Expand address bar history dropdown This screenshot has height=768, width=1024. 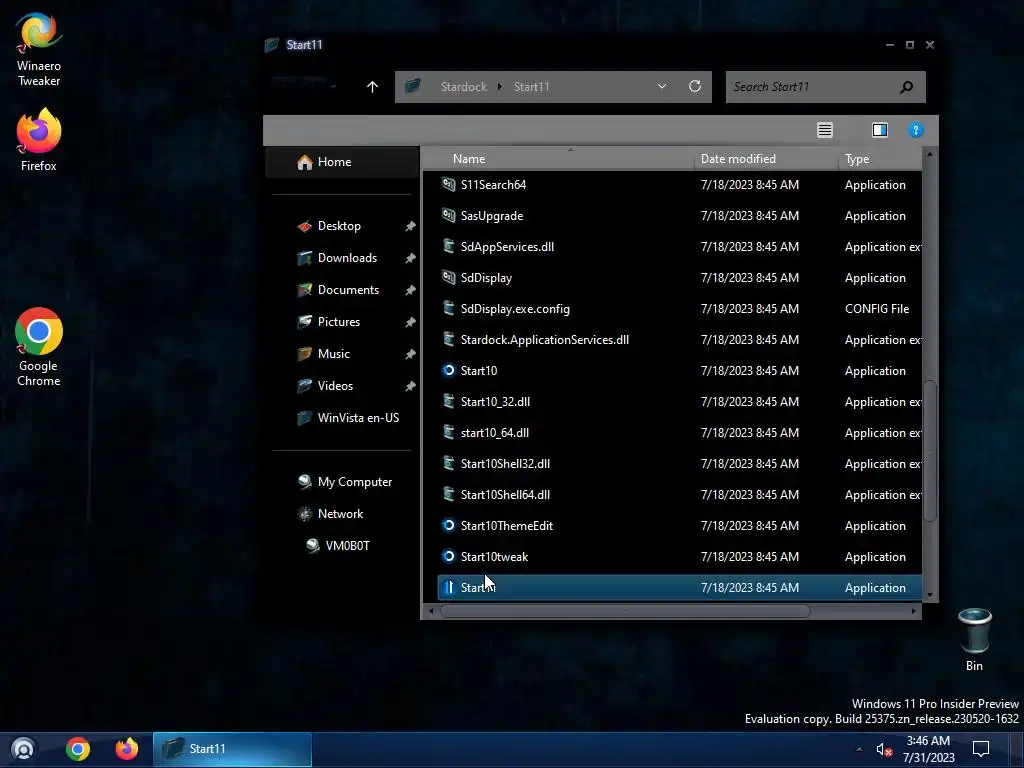click(x=662, y=86)
